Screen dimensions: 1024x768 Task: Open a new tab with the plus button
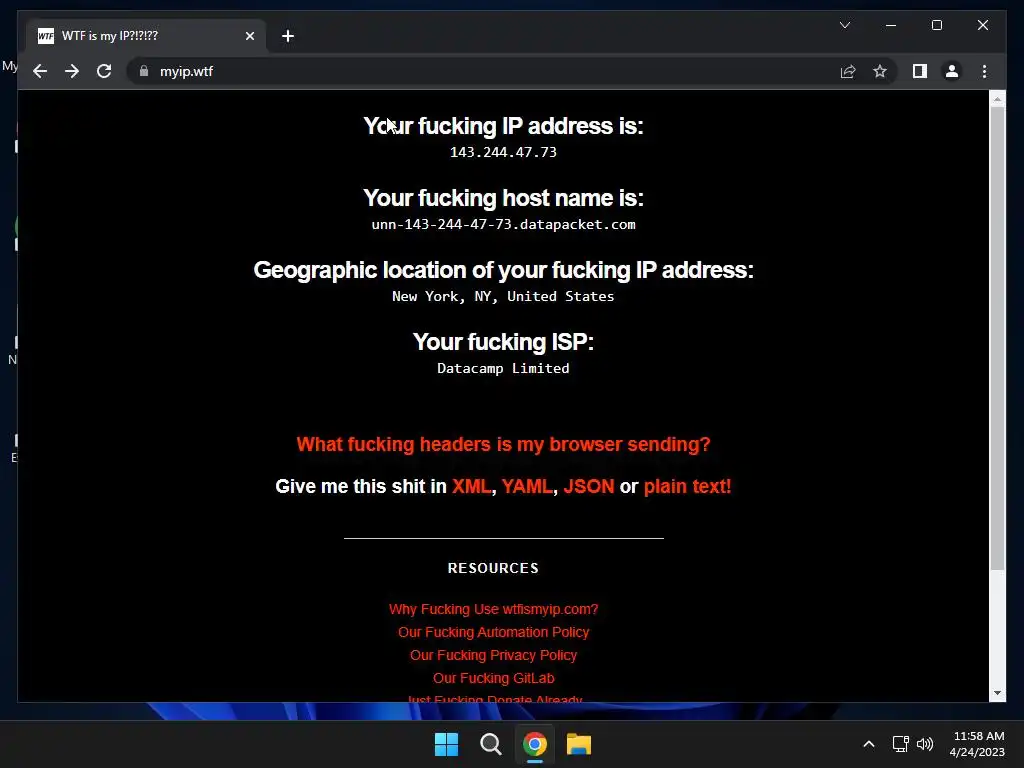click(288, 36)
